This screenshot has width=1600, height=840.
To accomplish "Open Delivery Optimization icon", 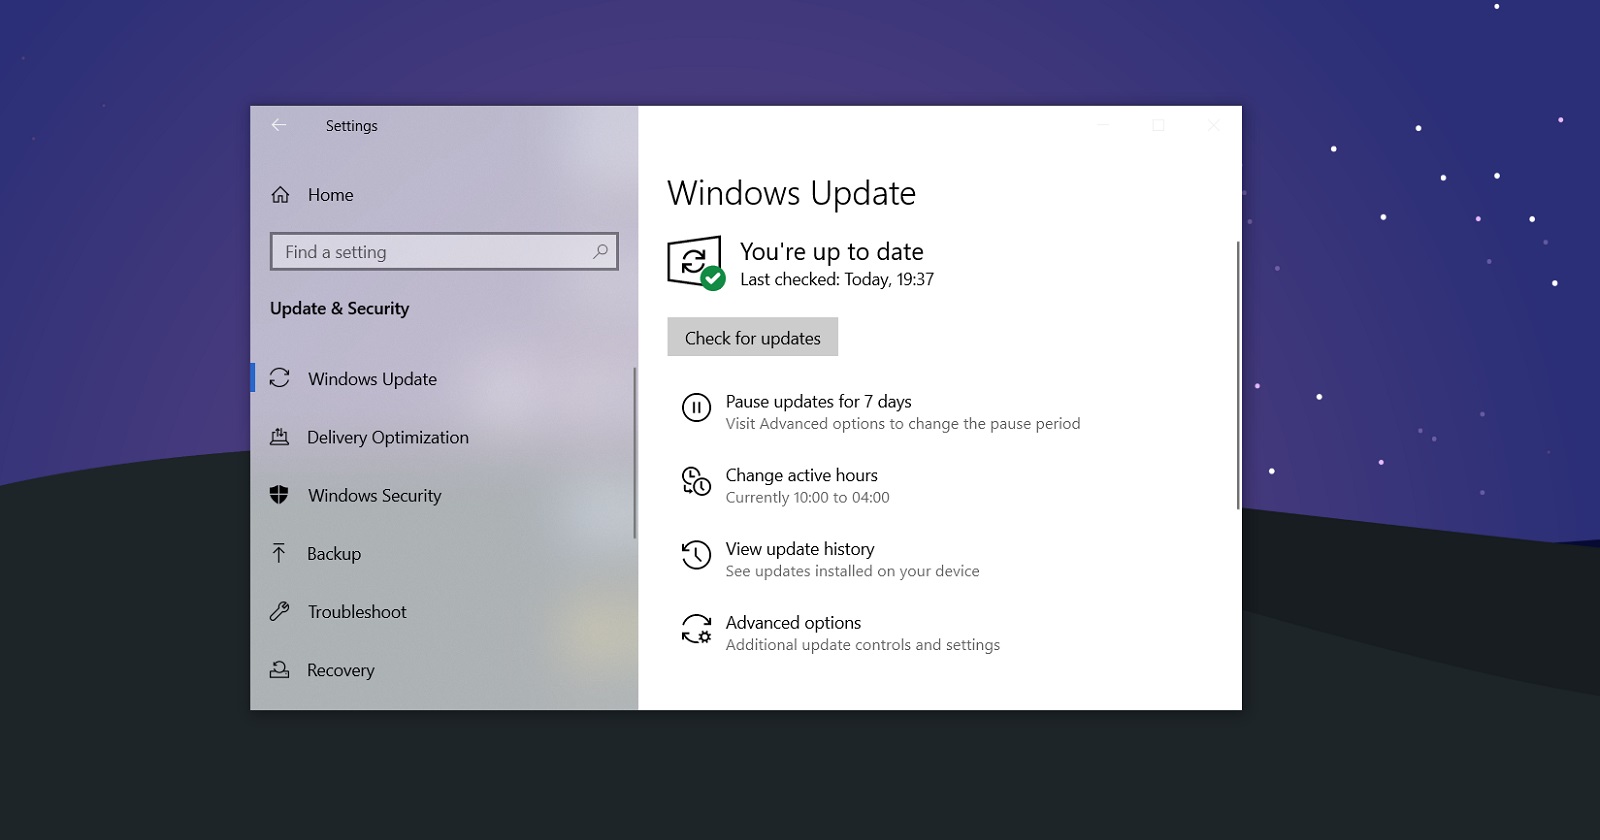I will (280, 437).
